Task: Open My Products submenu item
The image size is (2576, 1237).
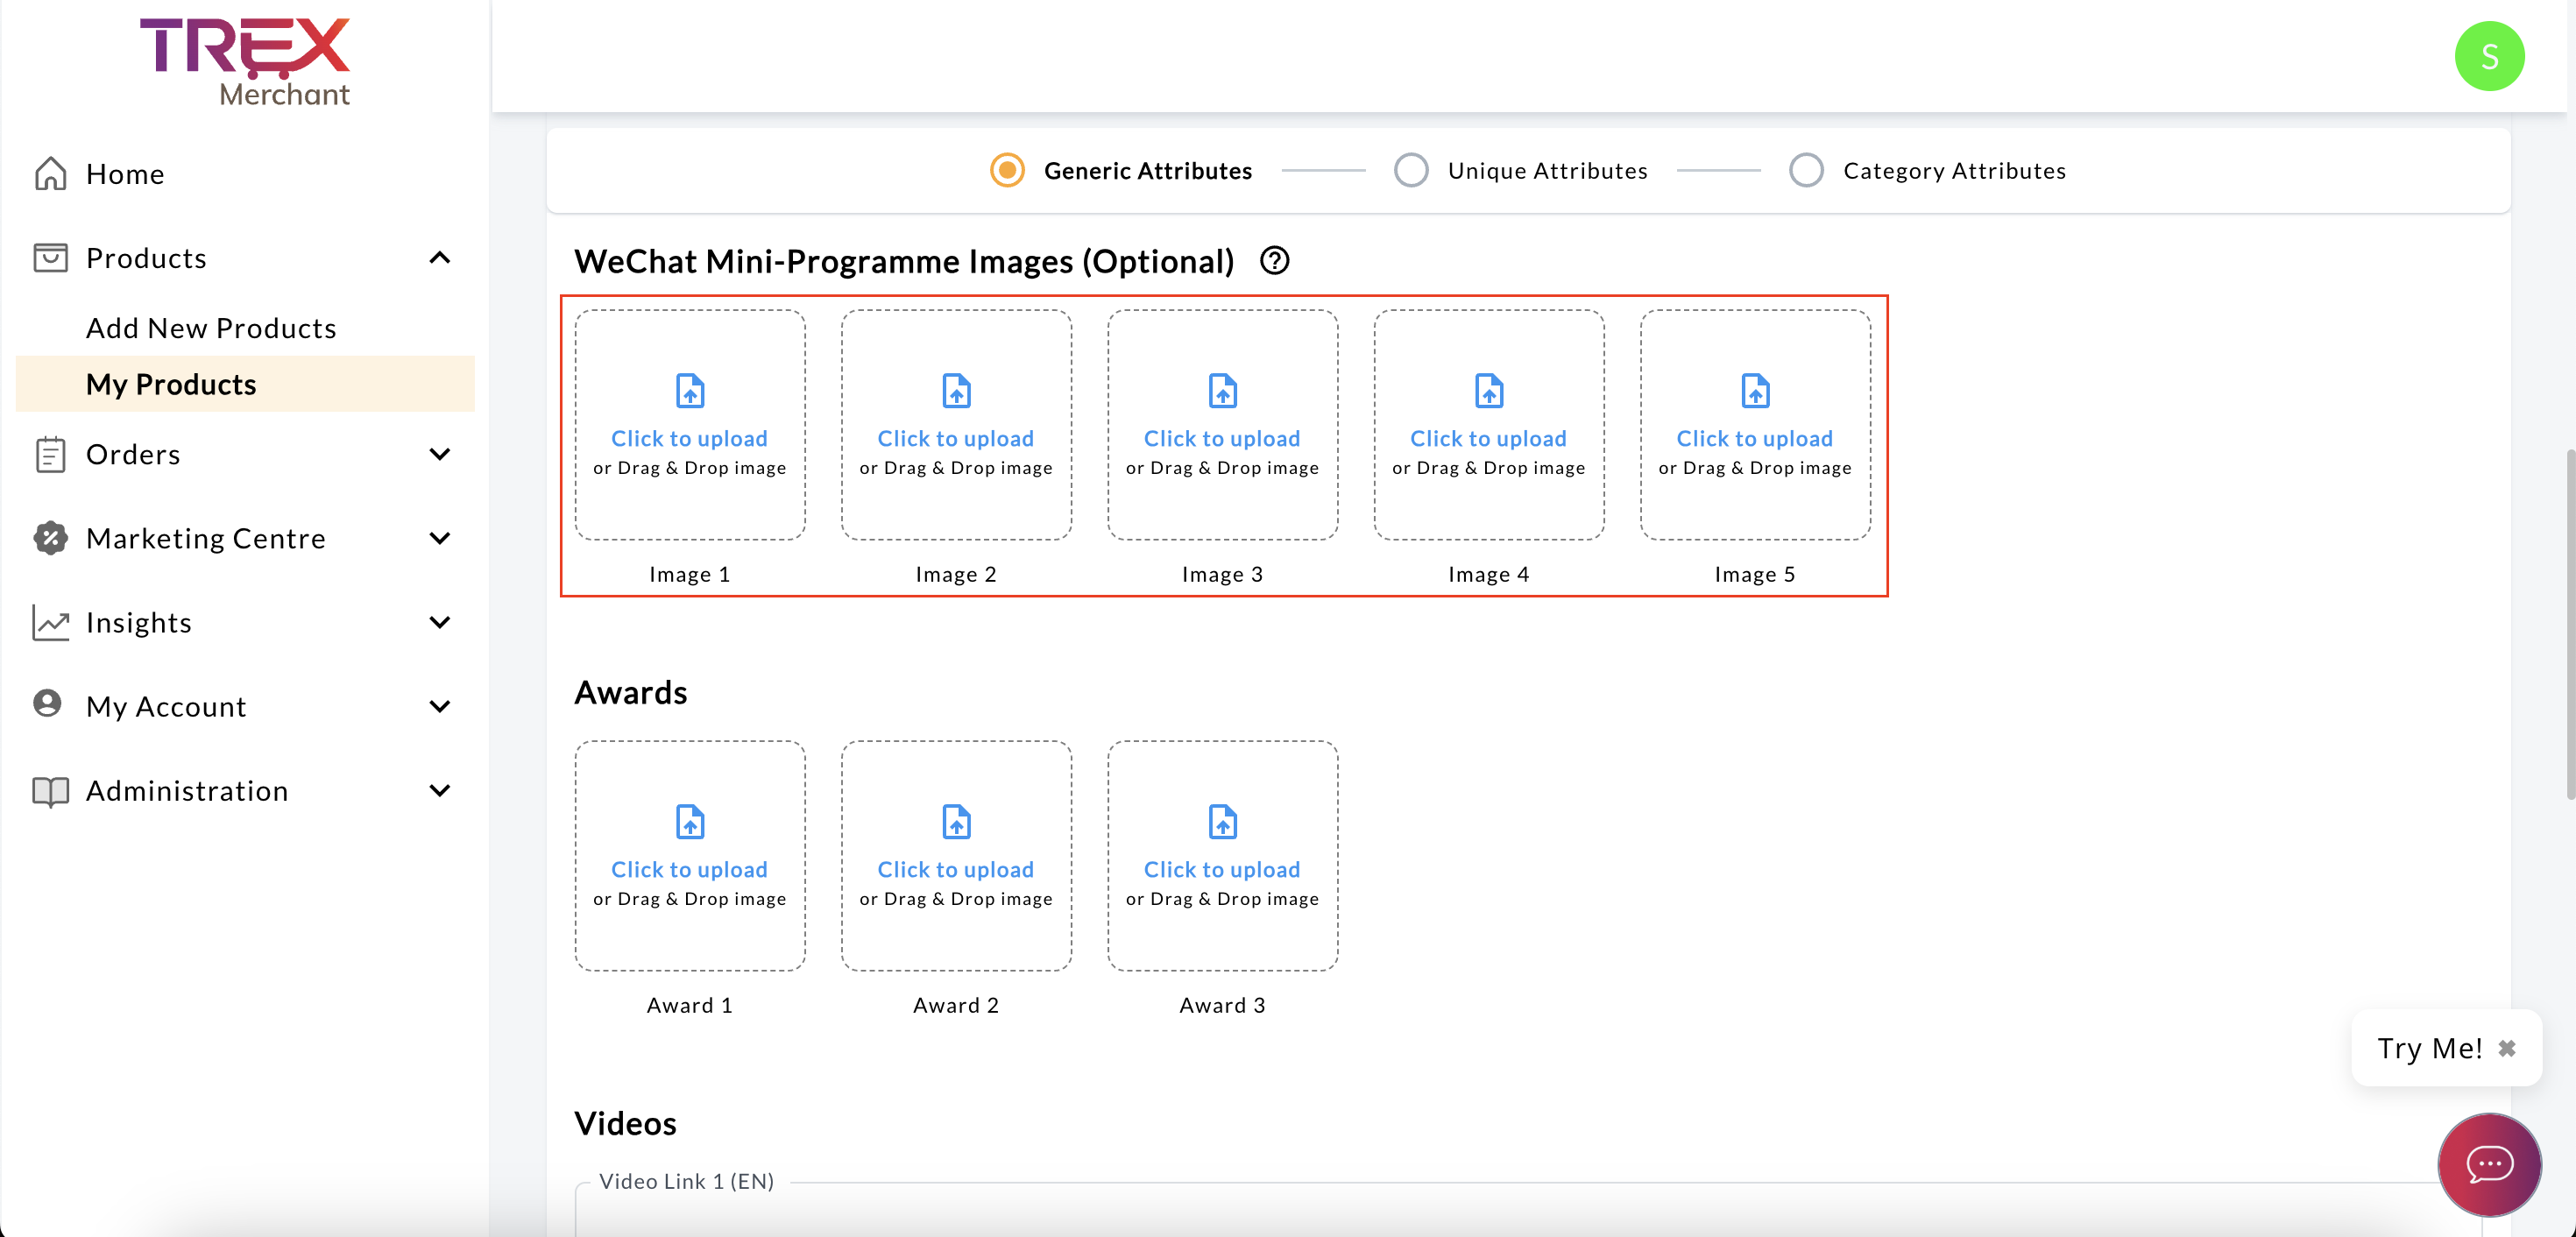Action: (x=171, y=384)
